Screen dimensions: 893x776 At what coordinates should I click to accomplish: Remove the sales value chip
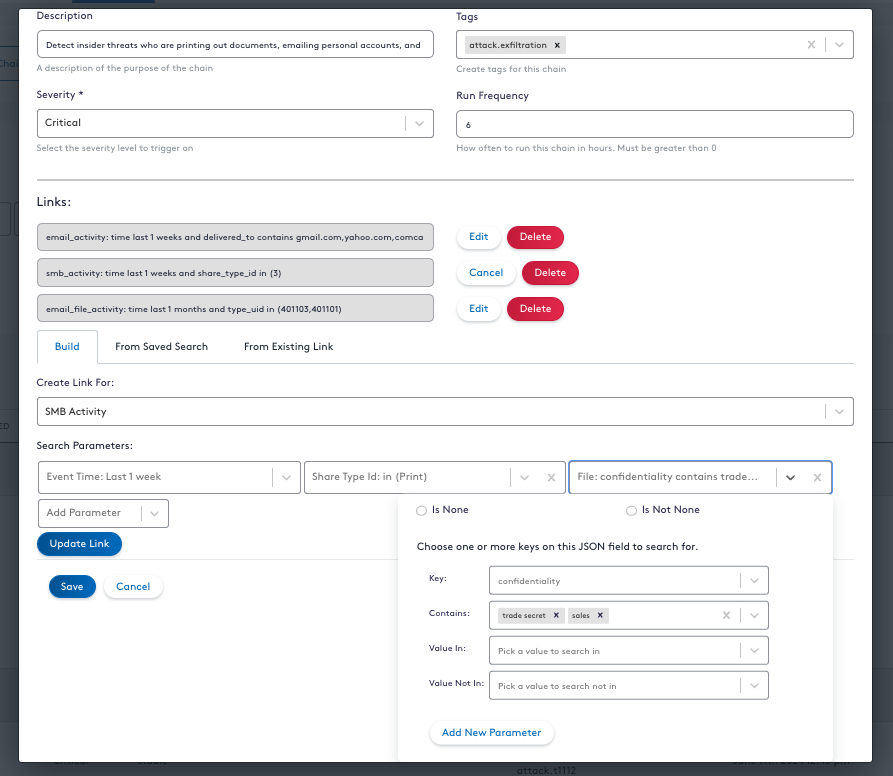coord(600,615)
